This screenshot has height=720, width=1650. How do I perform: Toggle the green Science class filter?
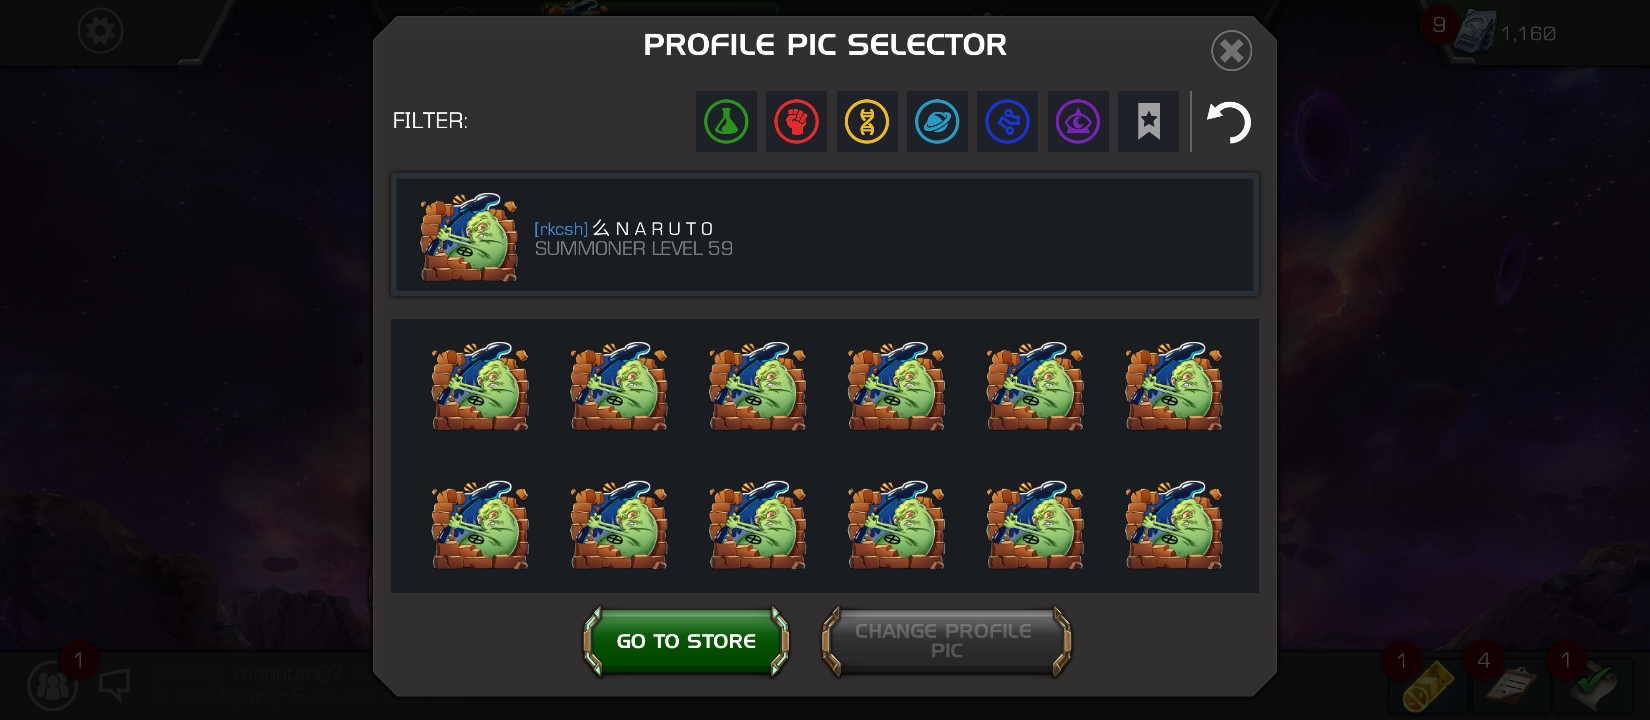(x=726, y=122)
